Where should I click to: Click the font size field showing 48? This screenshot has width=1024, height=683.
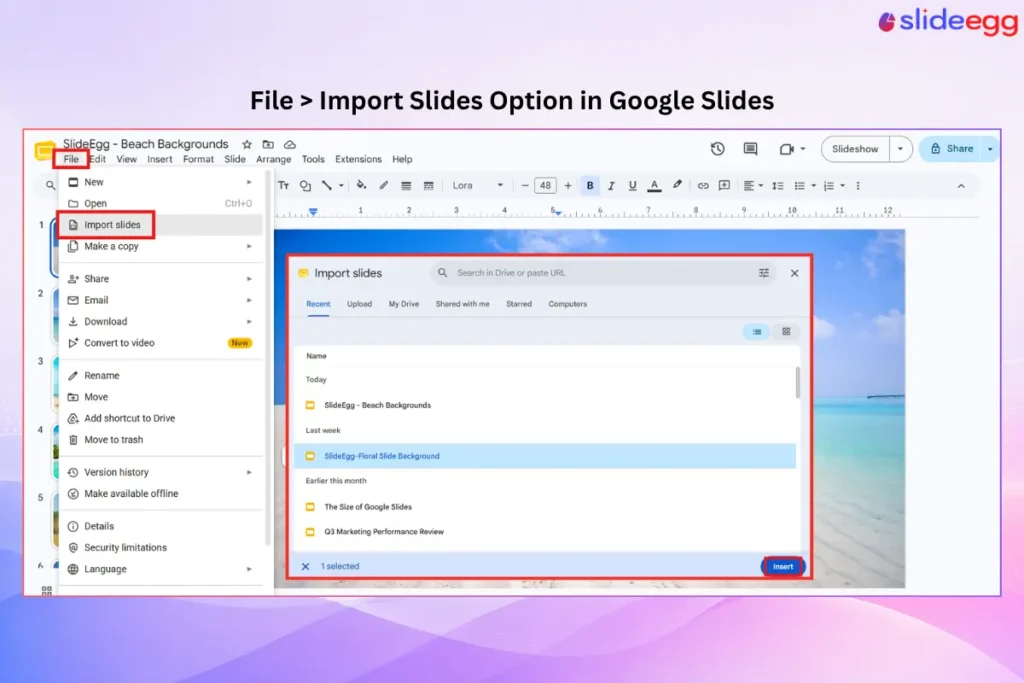tap(545, 185)
